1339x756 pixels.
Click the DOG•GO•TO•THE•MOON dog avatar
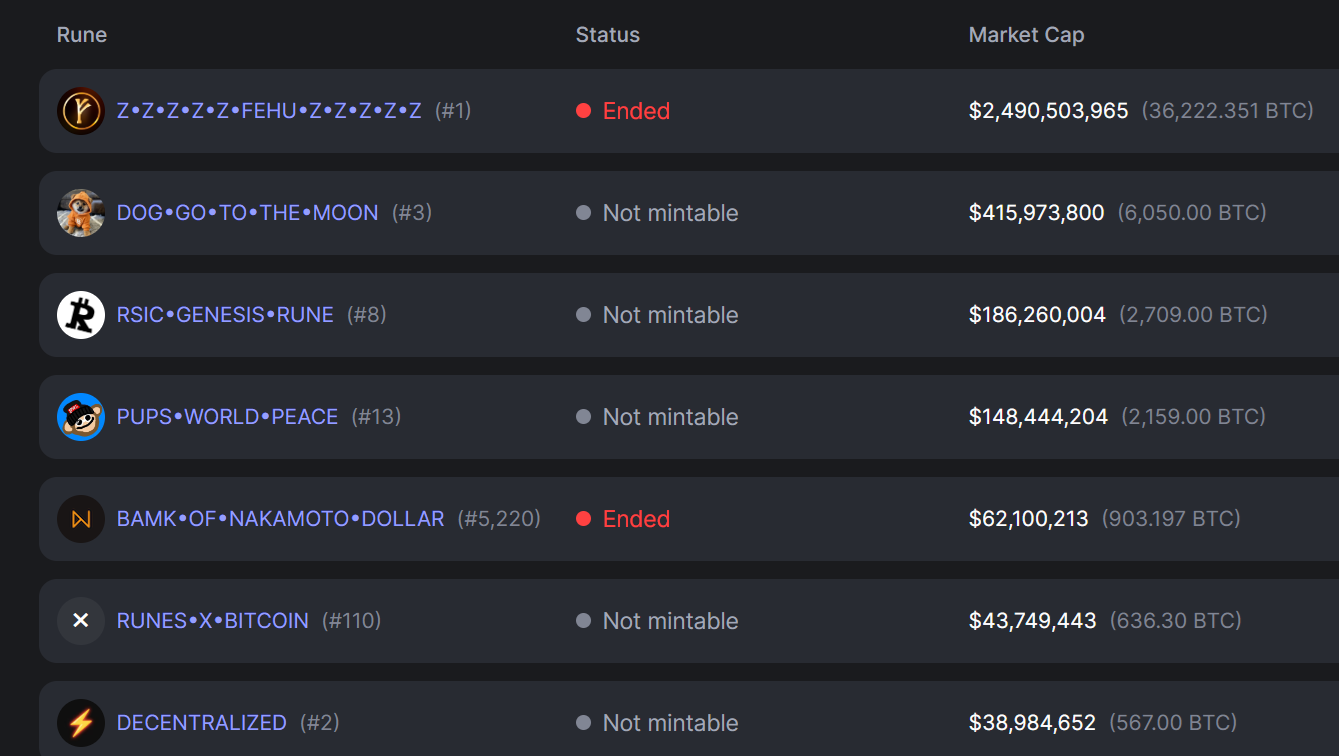tap(81, 213)
